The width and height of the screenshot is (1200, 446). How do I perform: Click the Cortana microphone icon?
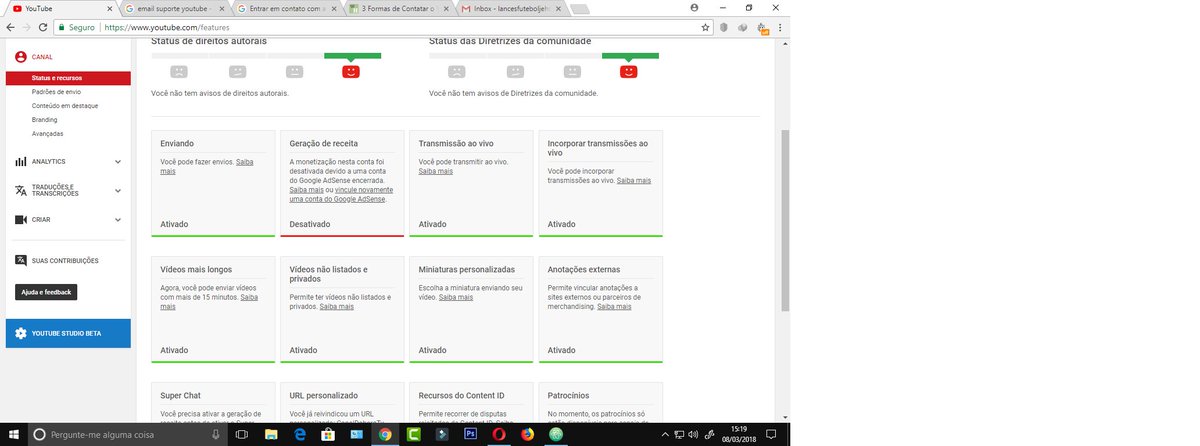coord(217,435)
